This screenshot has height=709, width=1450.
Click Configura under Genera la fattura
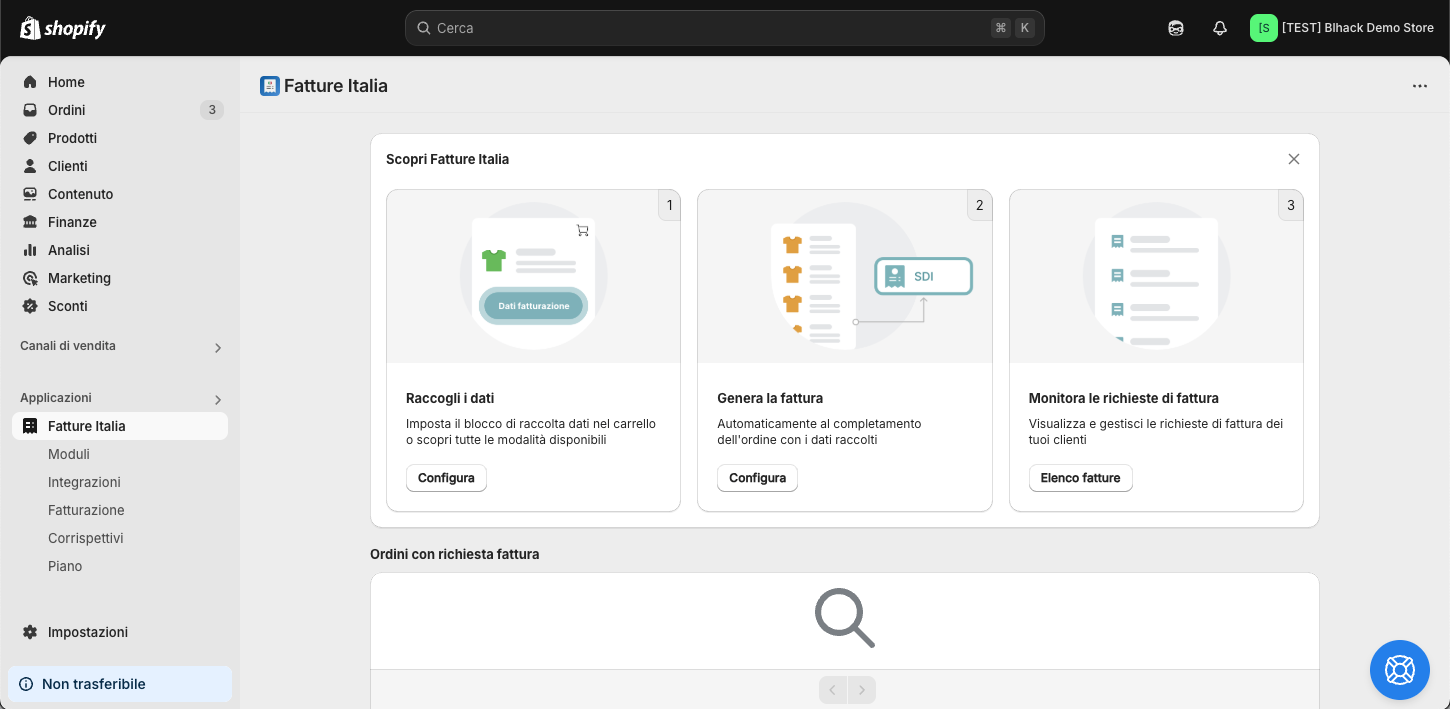click(x=757, y=478)
